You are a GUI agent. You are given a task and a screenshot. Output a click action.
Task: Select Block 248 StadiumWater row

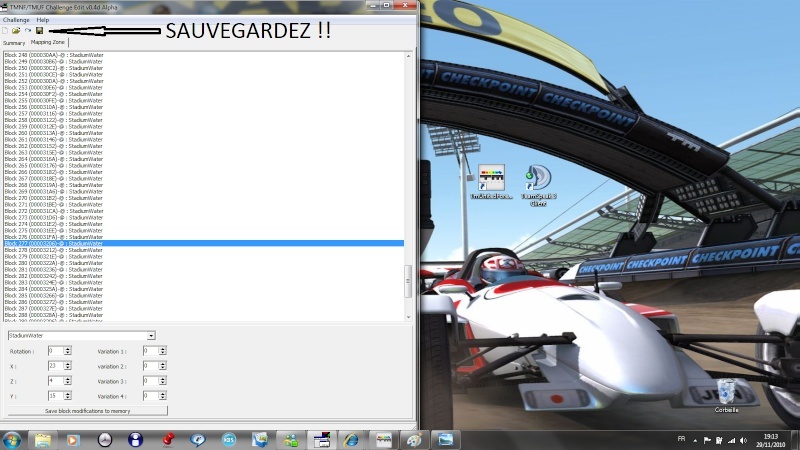point(204,55)
